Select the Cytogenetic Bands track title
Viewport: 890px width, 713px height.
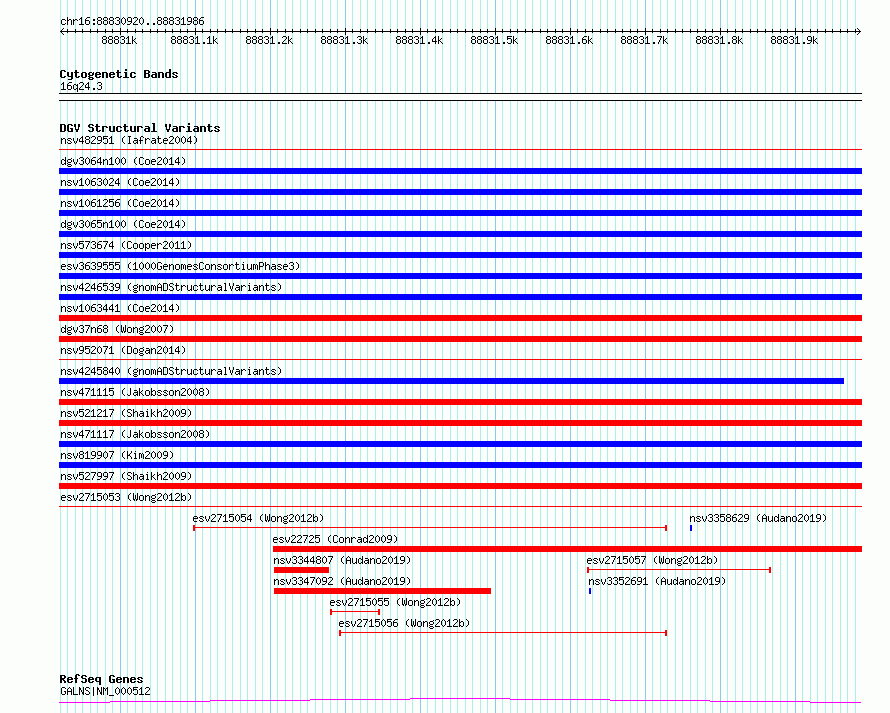(119, 74)
